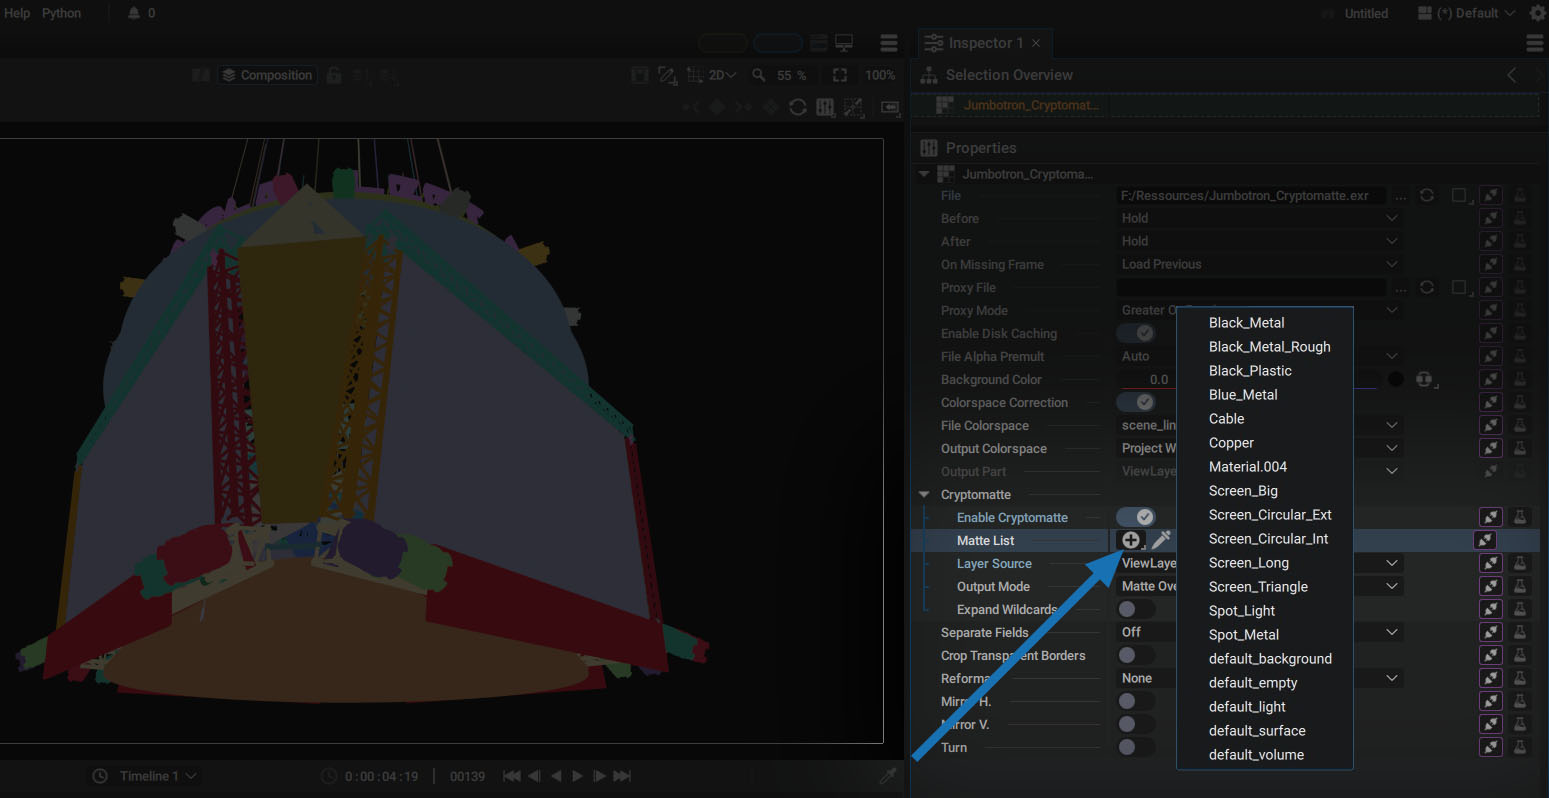The width and height of the screenshot is (1549, 798).
Task: Click the Background Color channel options icon
Action: click(1426, 379)
